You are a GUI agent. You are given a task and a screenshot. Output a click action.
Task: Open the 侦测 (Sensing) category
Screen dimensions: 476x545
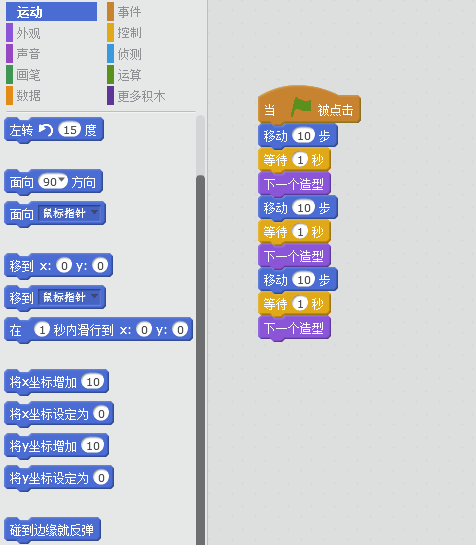(124, 54)
